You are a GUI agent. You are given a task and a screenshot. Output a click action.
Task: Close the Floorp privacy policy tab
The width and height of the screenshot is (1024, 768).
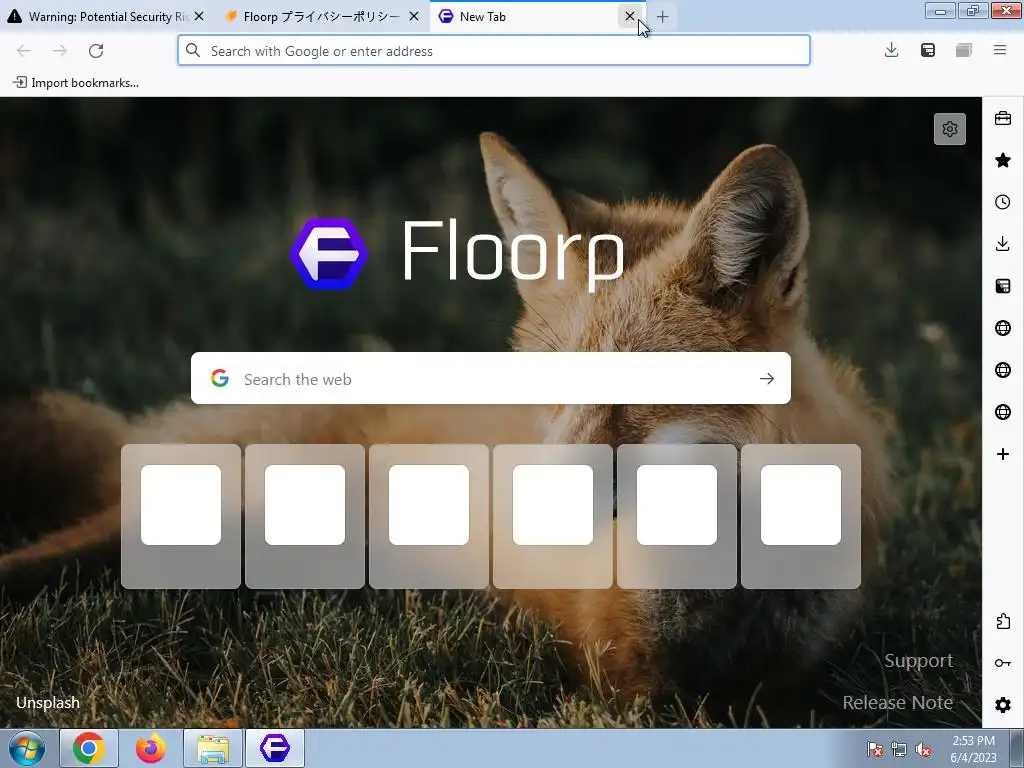coord(414,16)
